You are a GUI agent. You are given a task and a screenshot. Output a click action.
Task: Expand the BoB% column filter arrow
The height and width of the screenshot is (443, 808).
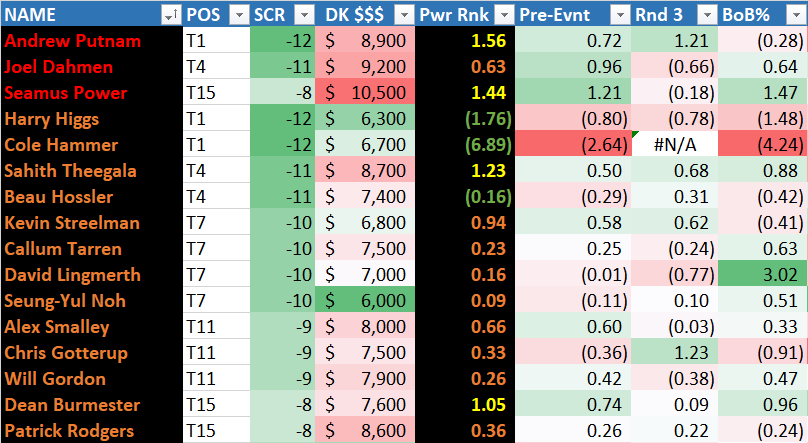click(x=796, y=15)
